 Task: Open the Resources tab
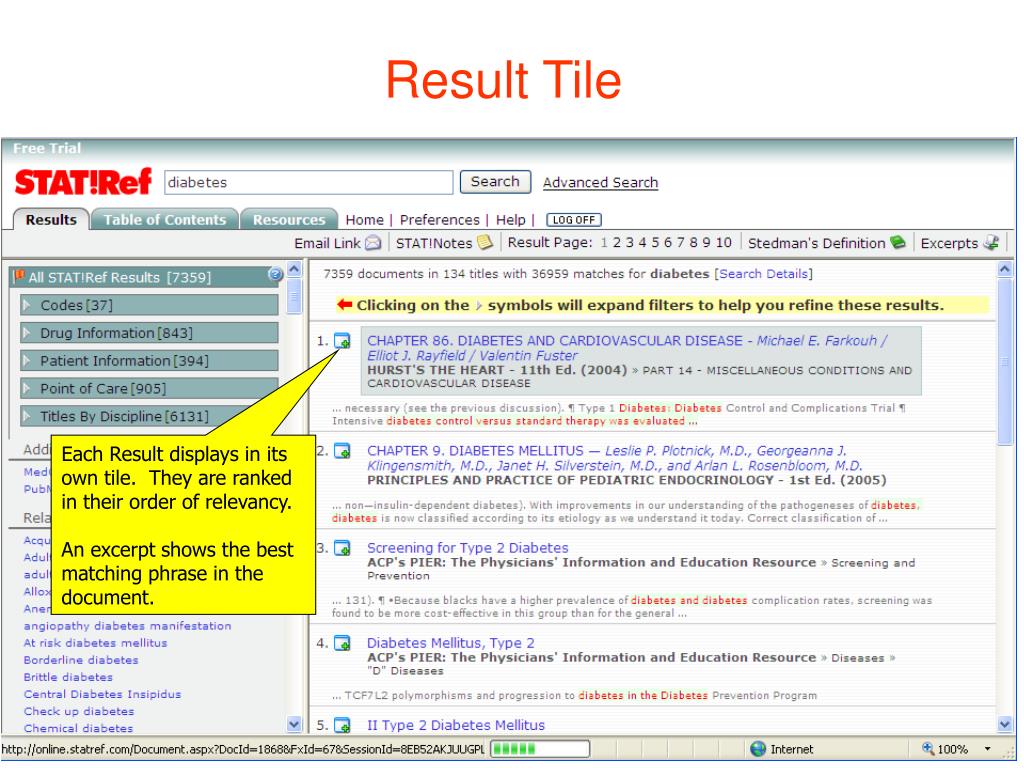coord(289,219)
